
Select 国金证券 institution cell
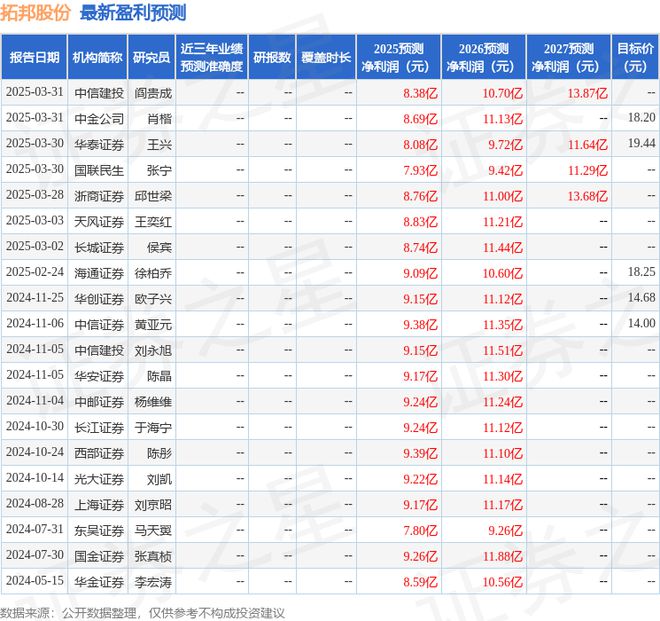[x=99, y=556]
